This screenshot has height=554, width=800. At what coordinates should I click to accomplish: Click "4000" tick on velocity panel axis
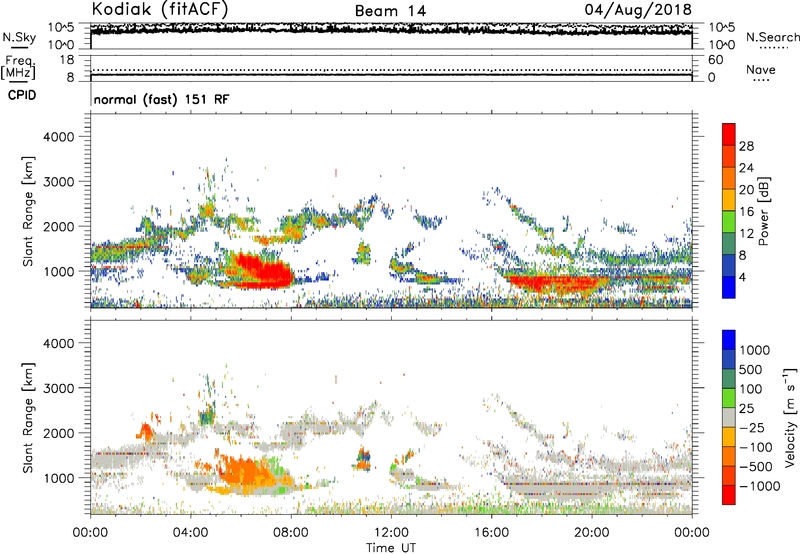click(59, 343)
